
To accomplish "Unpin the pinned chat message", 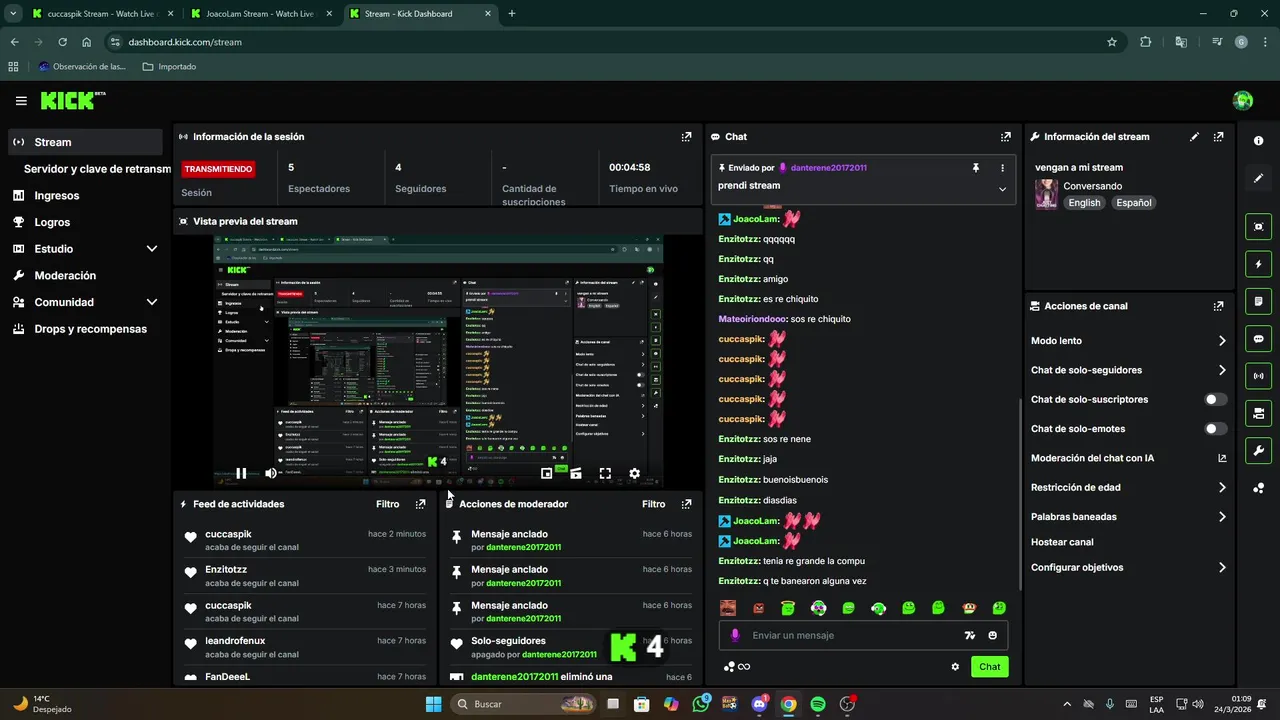I will click(x=976, y=168).
